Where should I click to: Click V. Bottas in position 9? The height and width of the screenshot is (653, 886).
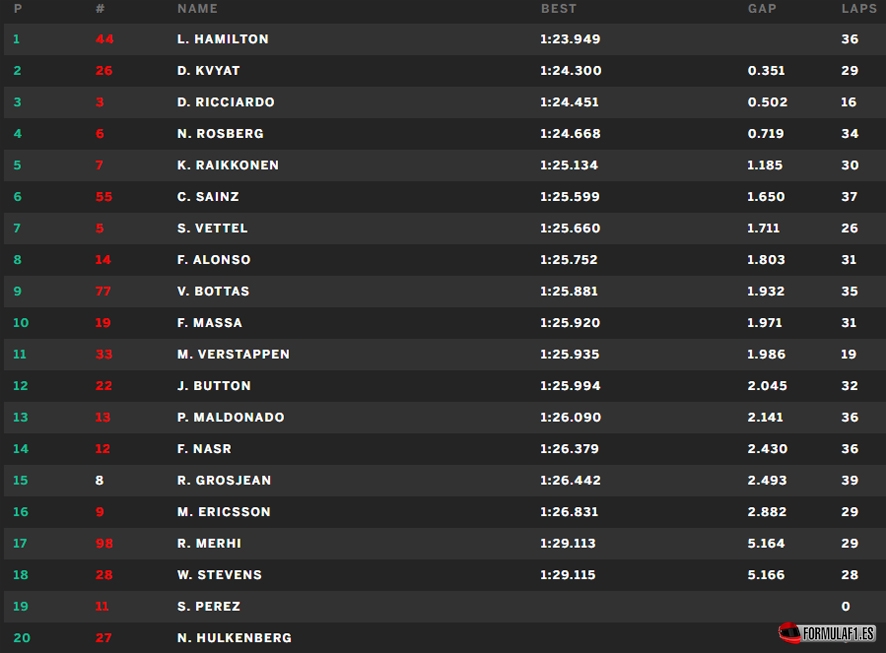pos(213,291)
